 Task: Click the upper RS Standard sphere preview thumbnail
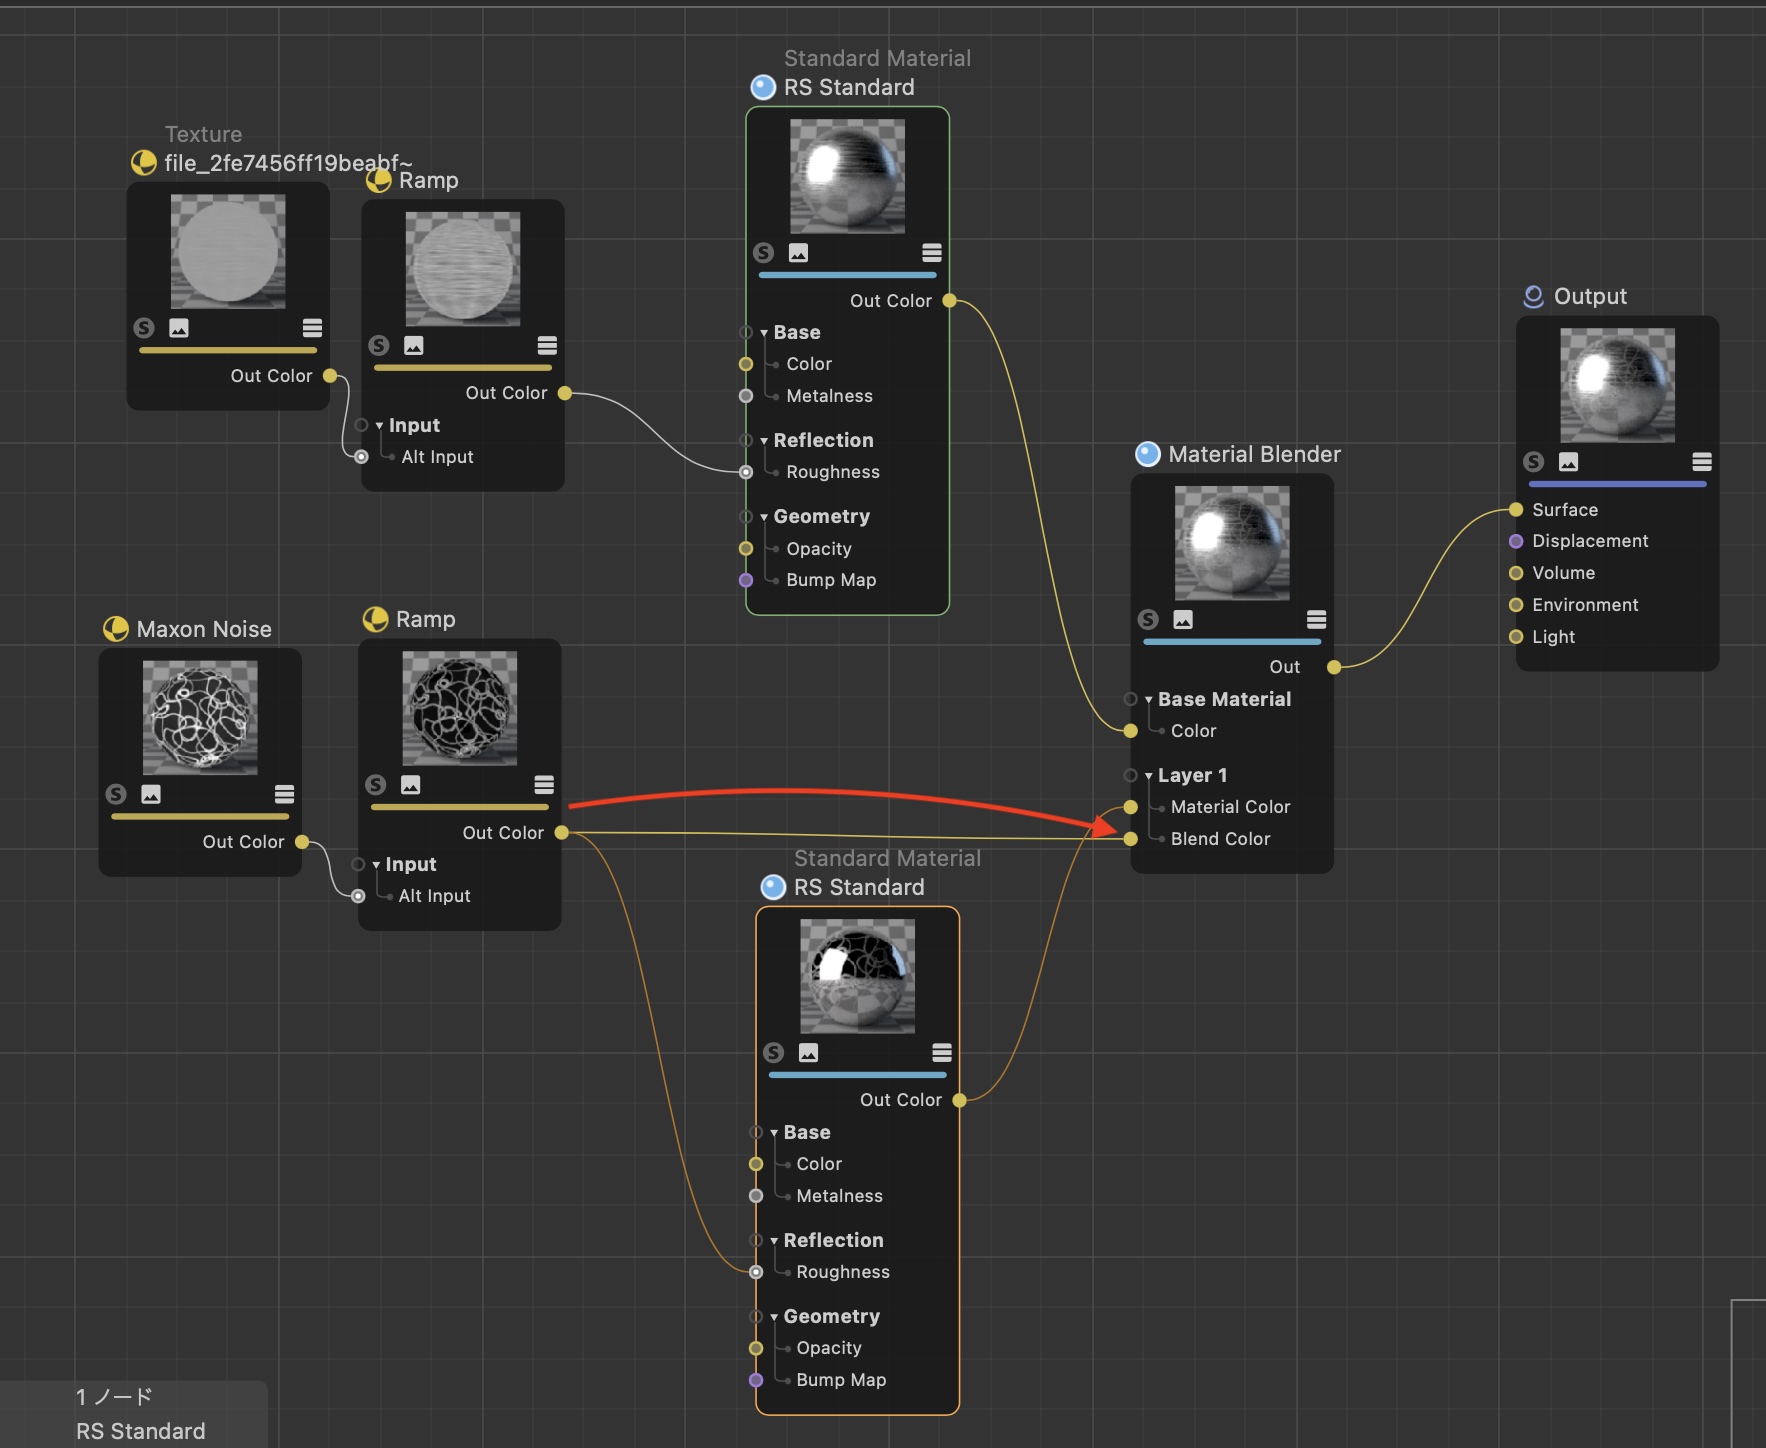tap(847, 176)
